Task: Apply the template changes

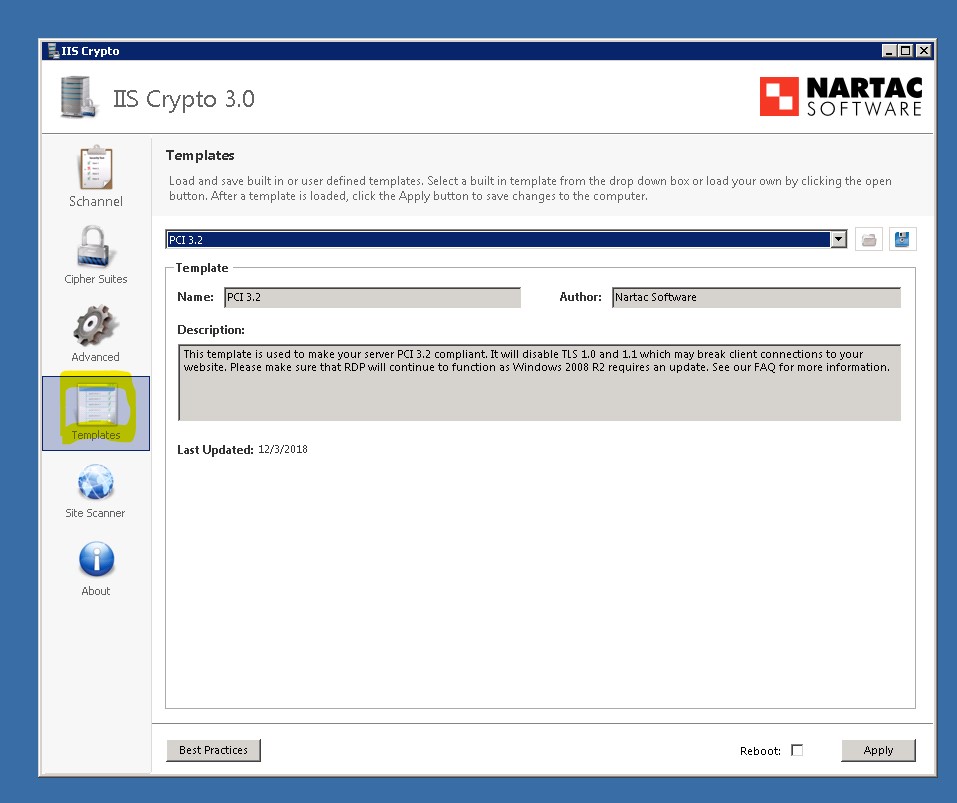Action: pos(878,750)
